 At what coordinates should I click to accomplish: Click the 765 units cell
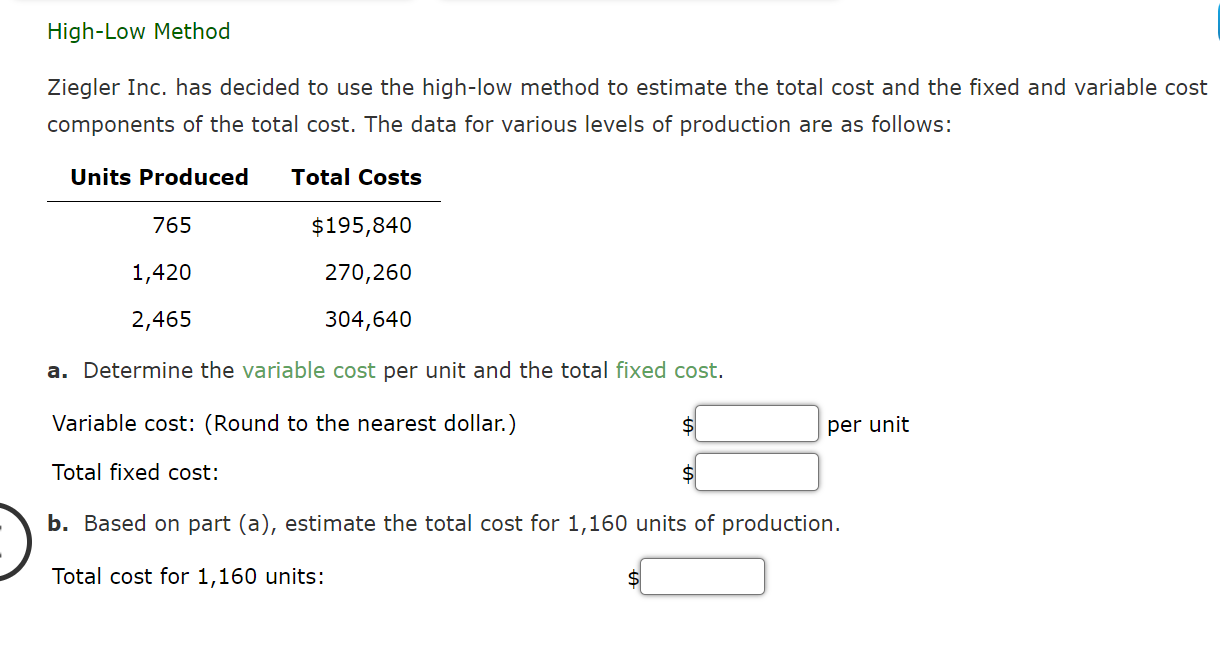pyautogui.click(x=172, y=226)
